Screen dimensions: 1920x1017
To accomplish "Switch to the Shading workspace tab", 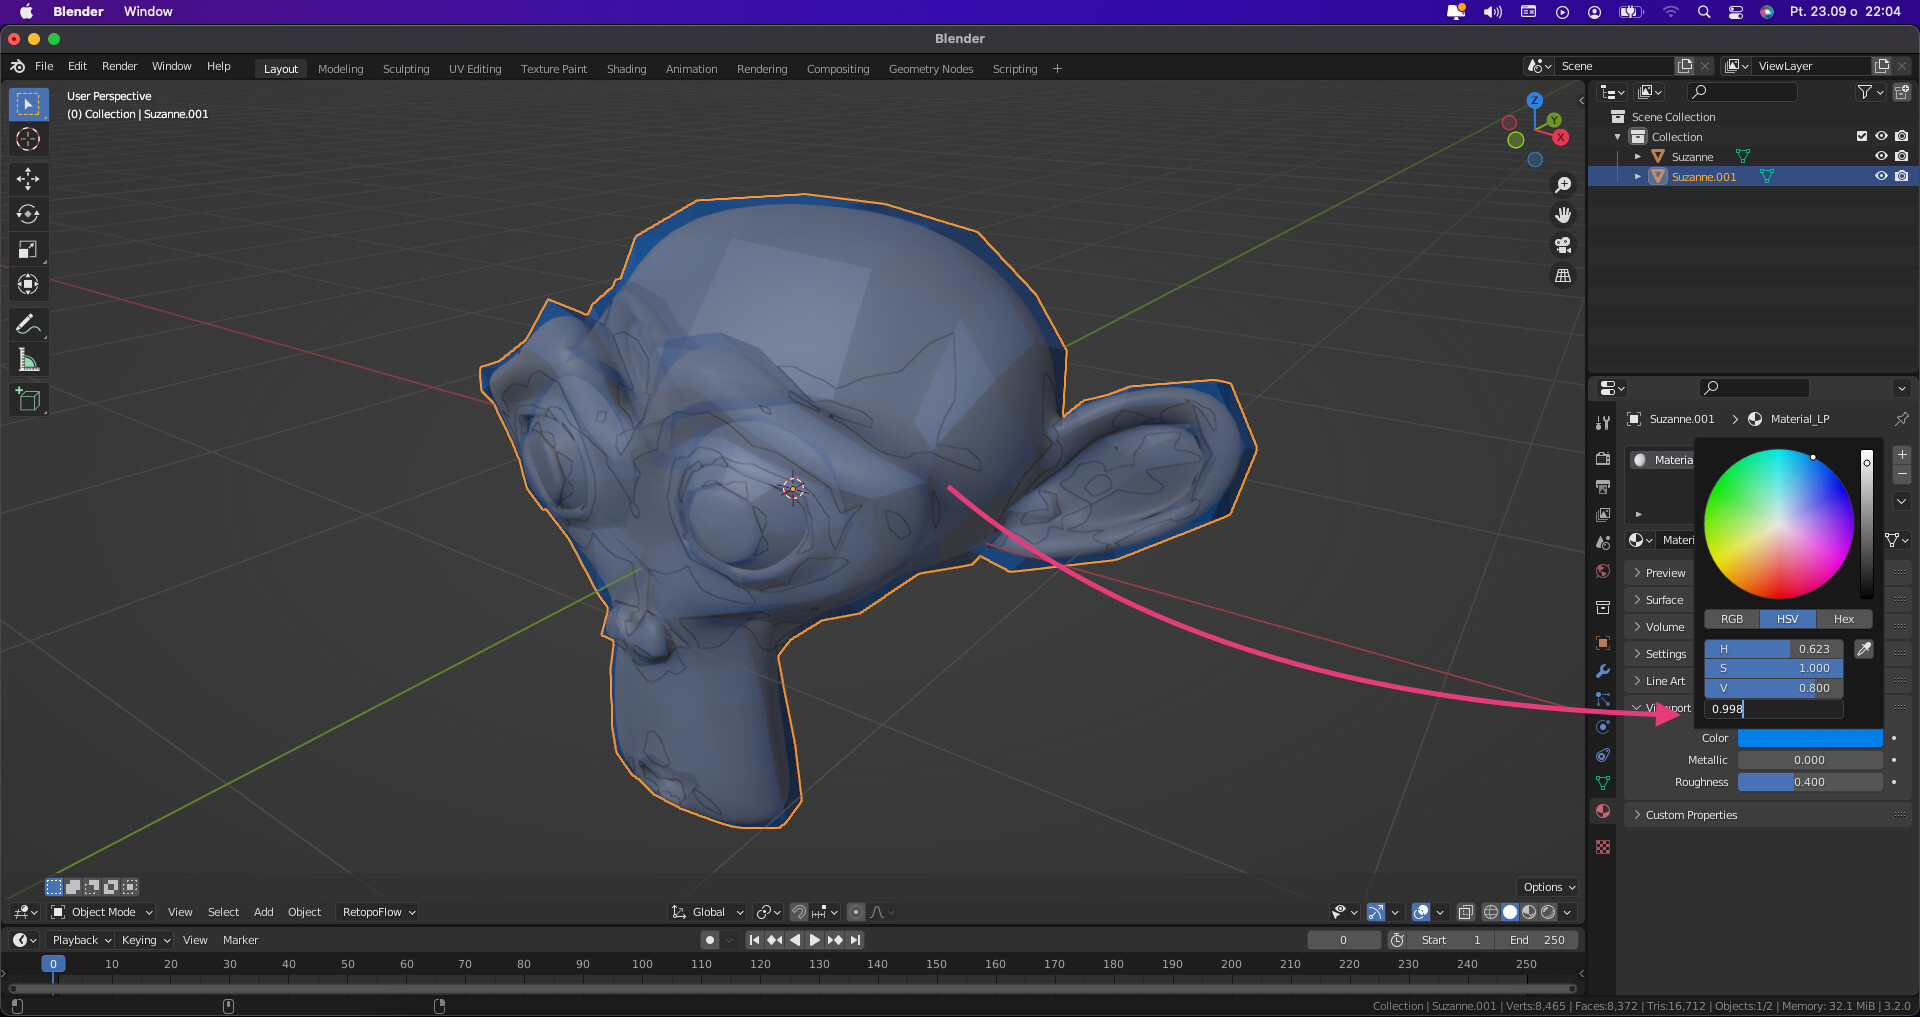I will click(627, 69).
